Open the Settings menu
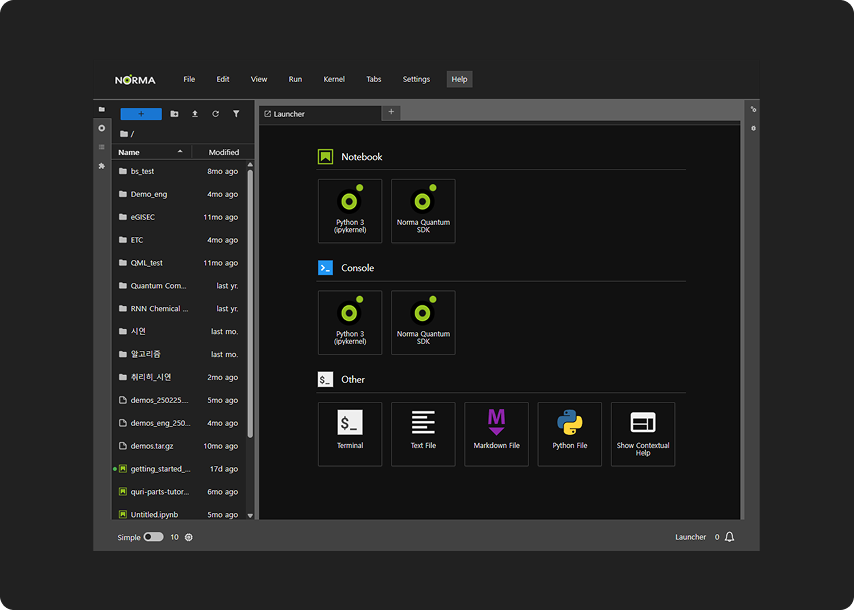The height and width of the screenshot is (610, 854). (x=416, y=79)
